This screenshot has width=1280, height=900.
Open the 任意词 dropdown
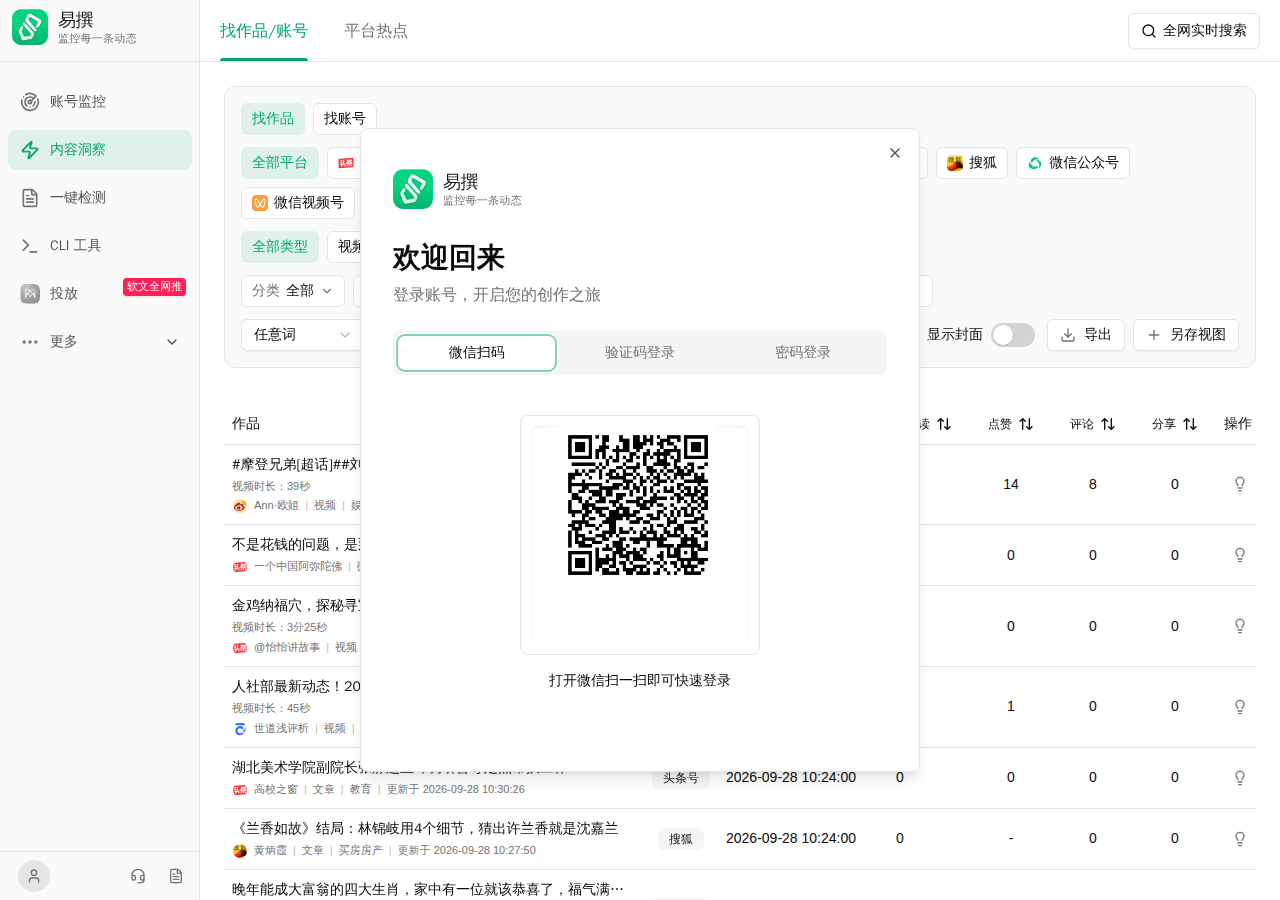click(301, 335)
